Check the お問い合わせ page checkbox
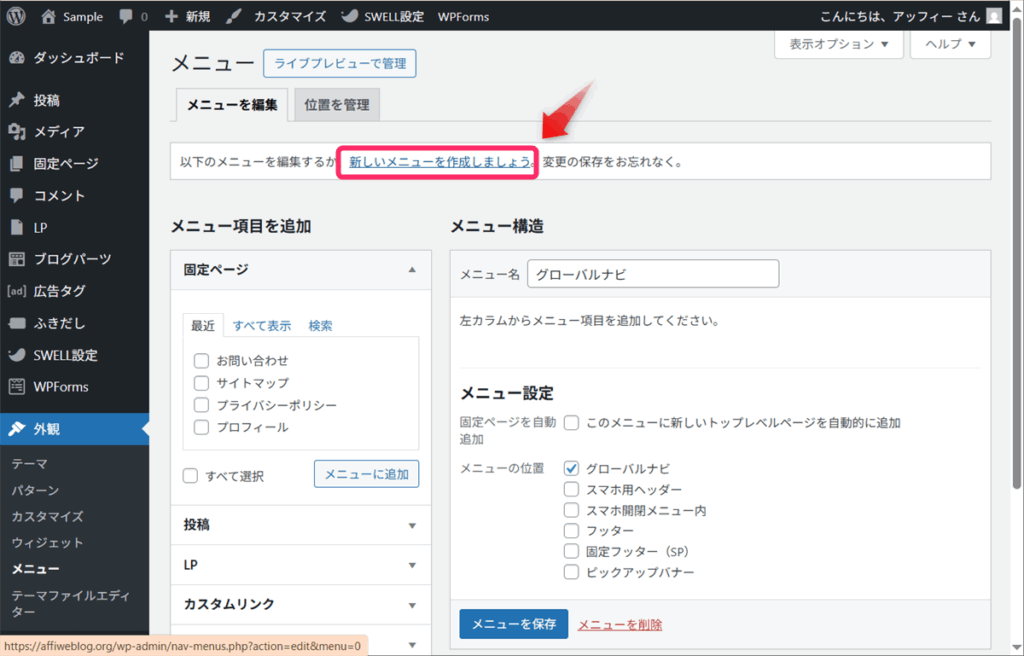This screenshot has height=656, width=1024. tap(201, 361)
